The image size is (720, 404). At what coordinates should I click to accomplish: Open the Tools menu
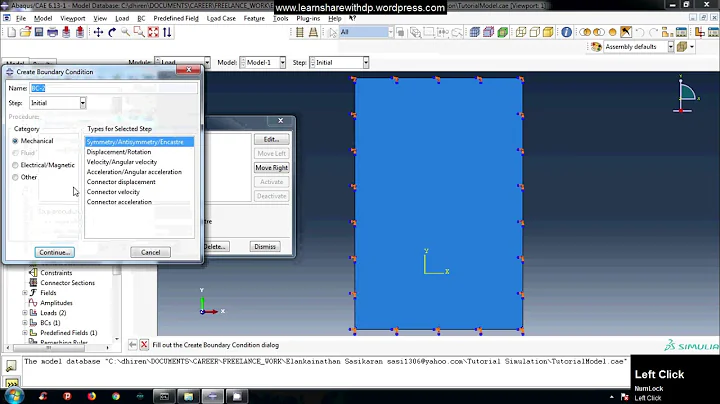[281, 18]
